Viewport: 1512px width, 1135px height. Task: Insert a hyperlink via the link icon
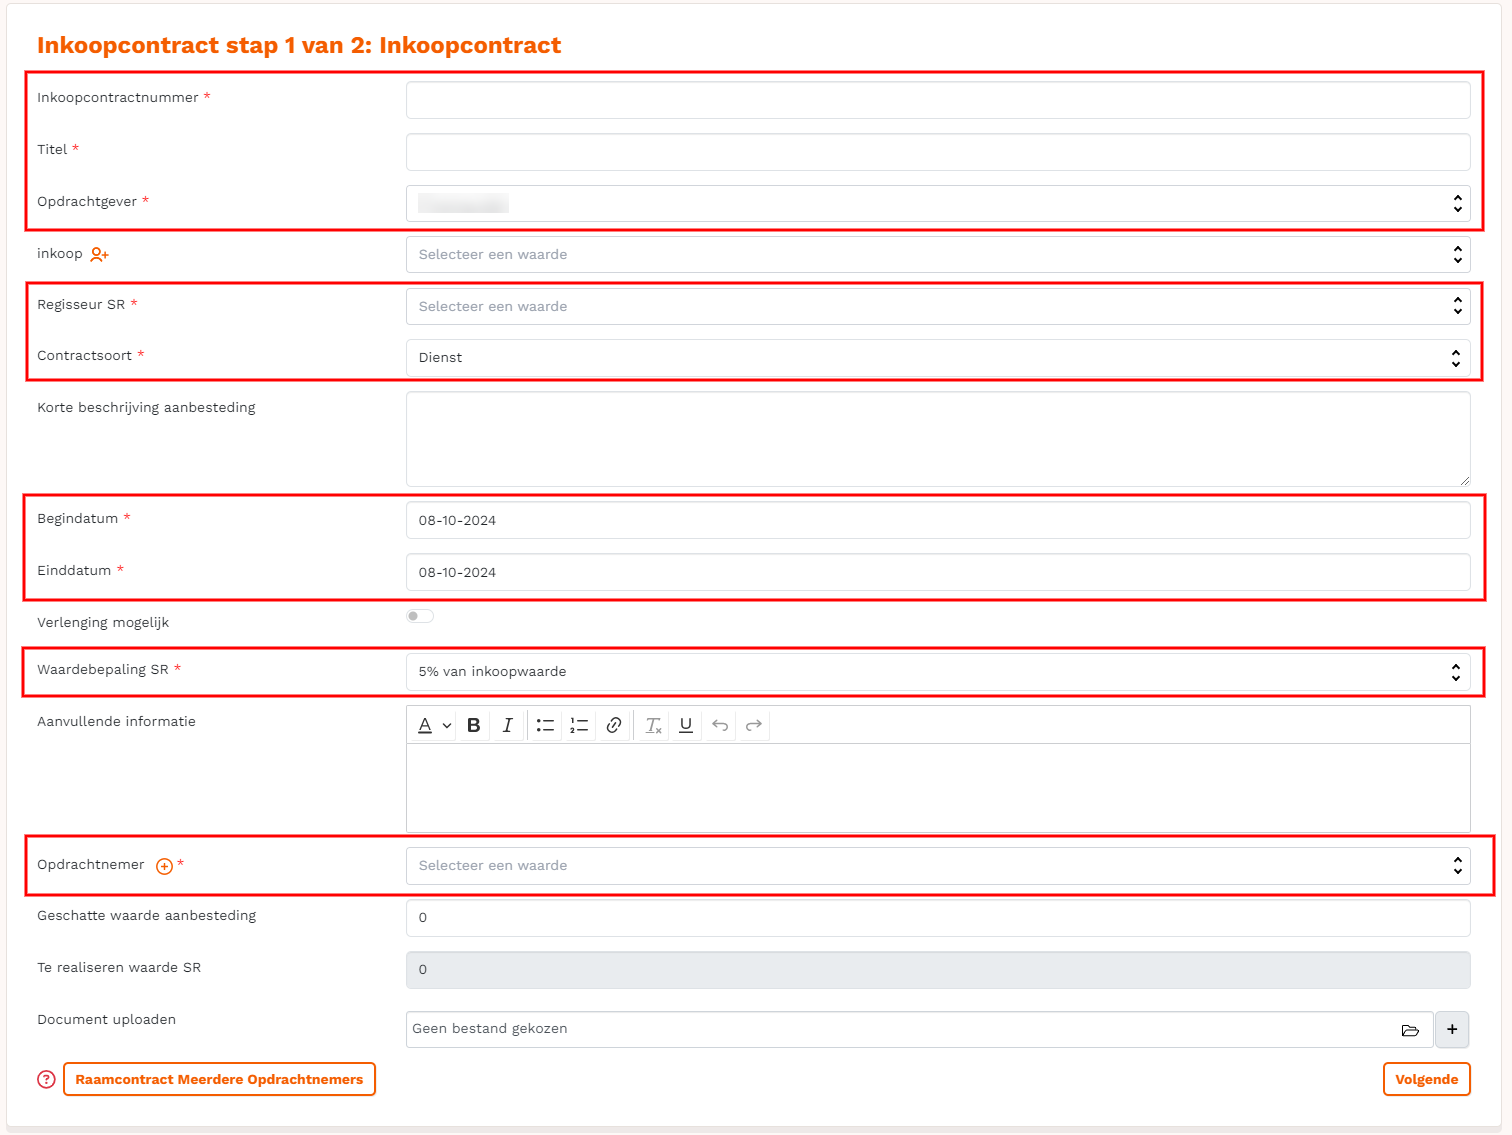coord(614,725)
